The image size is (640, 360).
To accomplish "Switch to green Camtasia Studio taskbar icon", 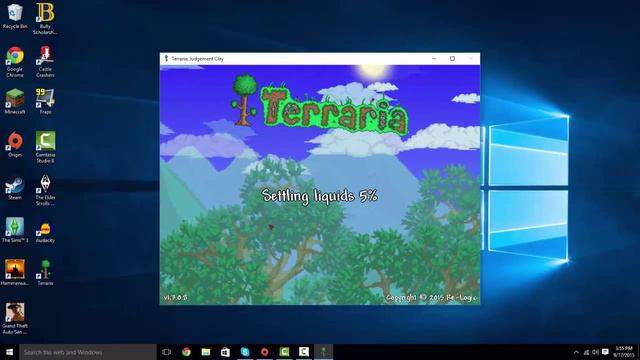I will pos(284,352).
